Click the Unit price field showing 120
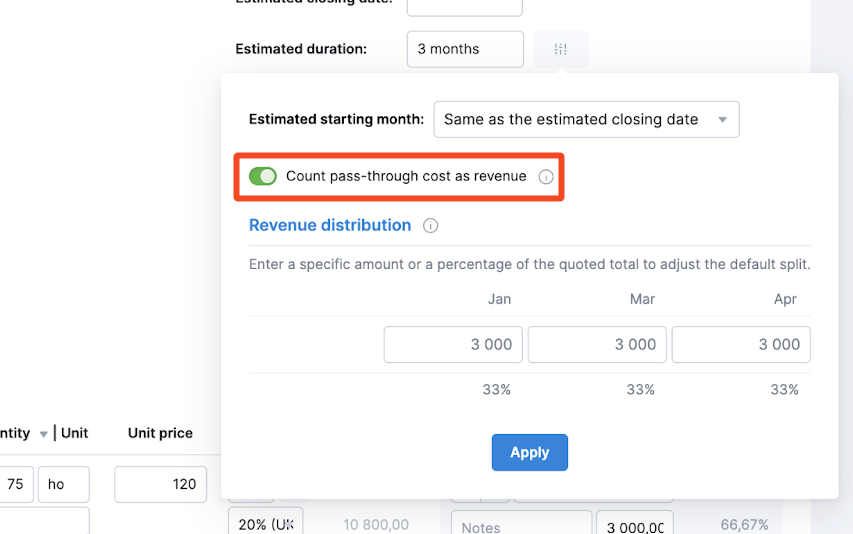Image resolution: width=853 pixels, height=534 pixels. pyautogui.click(x=160, y=485)
